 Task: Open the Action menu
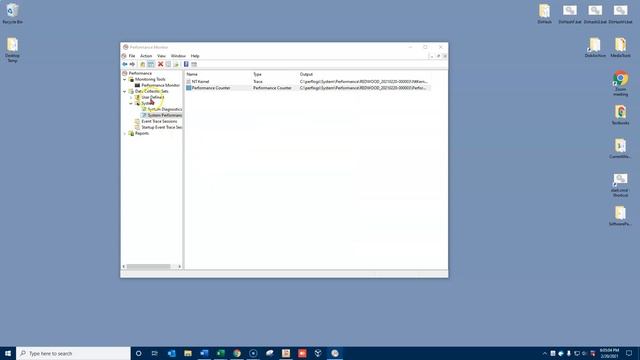pos(146,56)
